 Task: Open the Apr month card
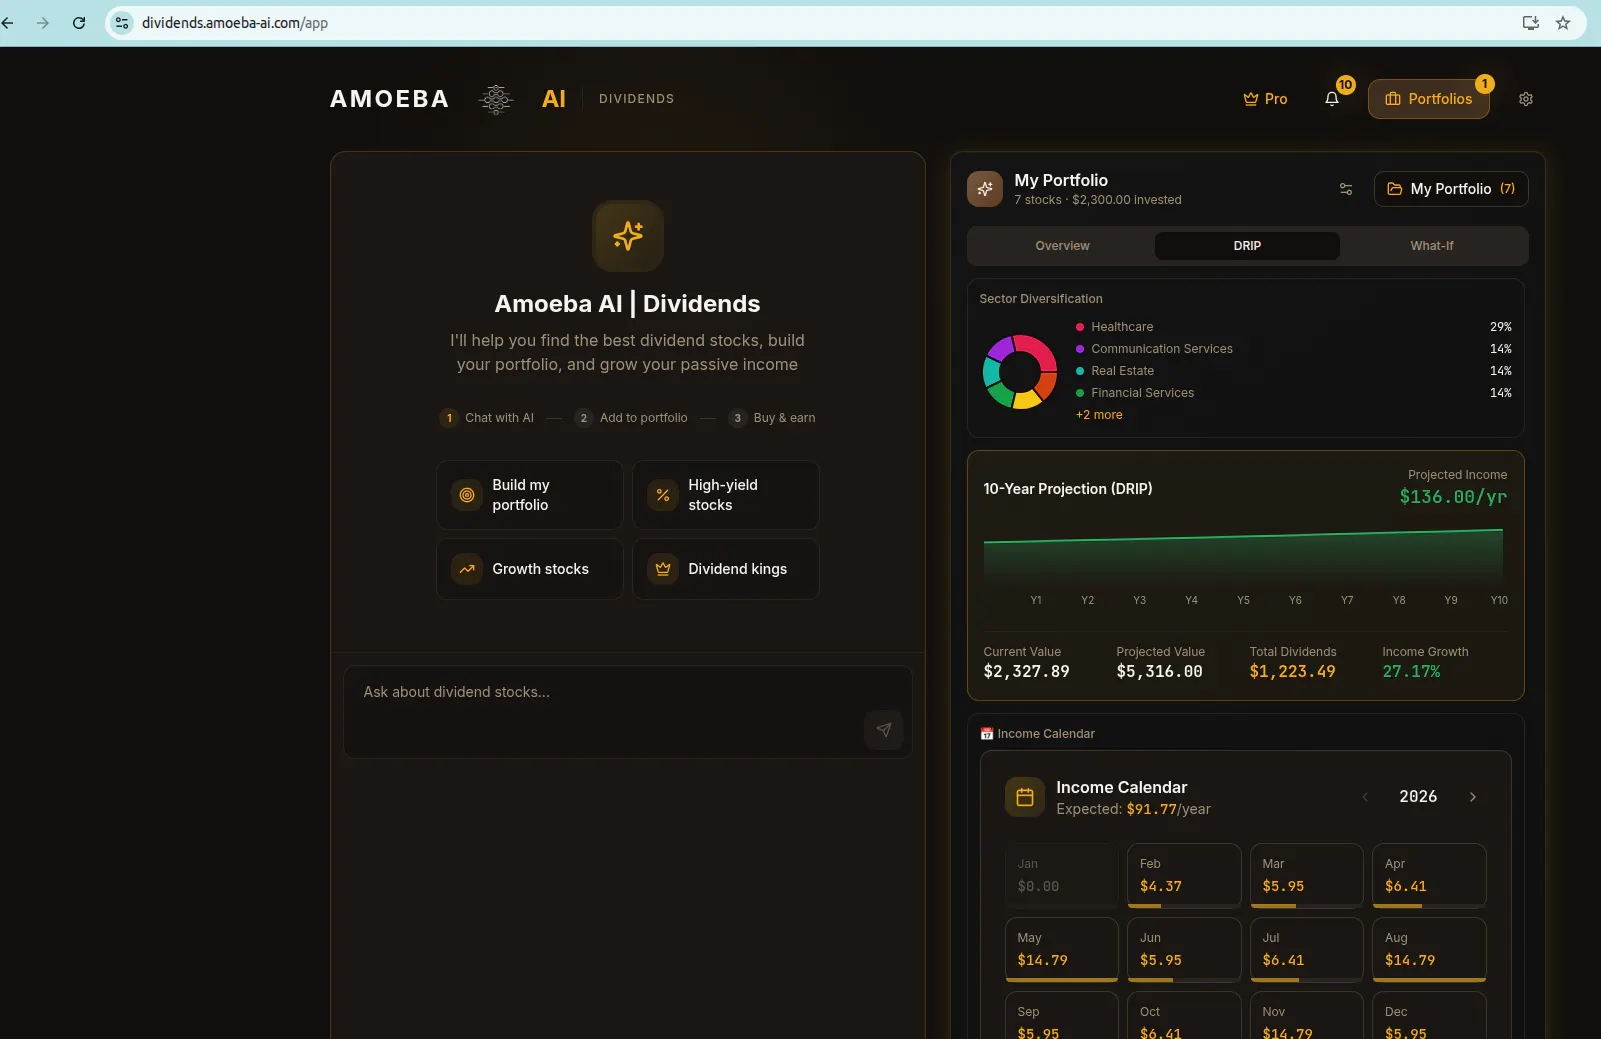click(1429, 876)
